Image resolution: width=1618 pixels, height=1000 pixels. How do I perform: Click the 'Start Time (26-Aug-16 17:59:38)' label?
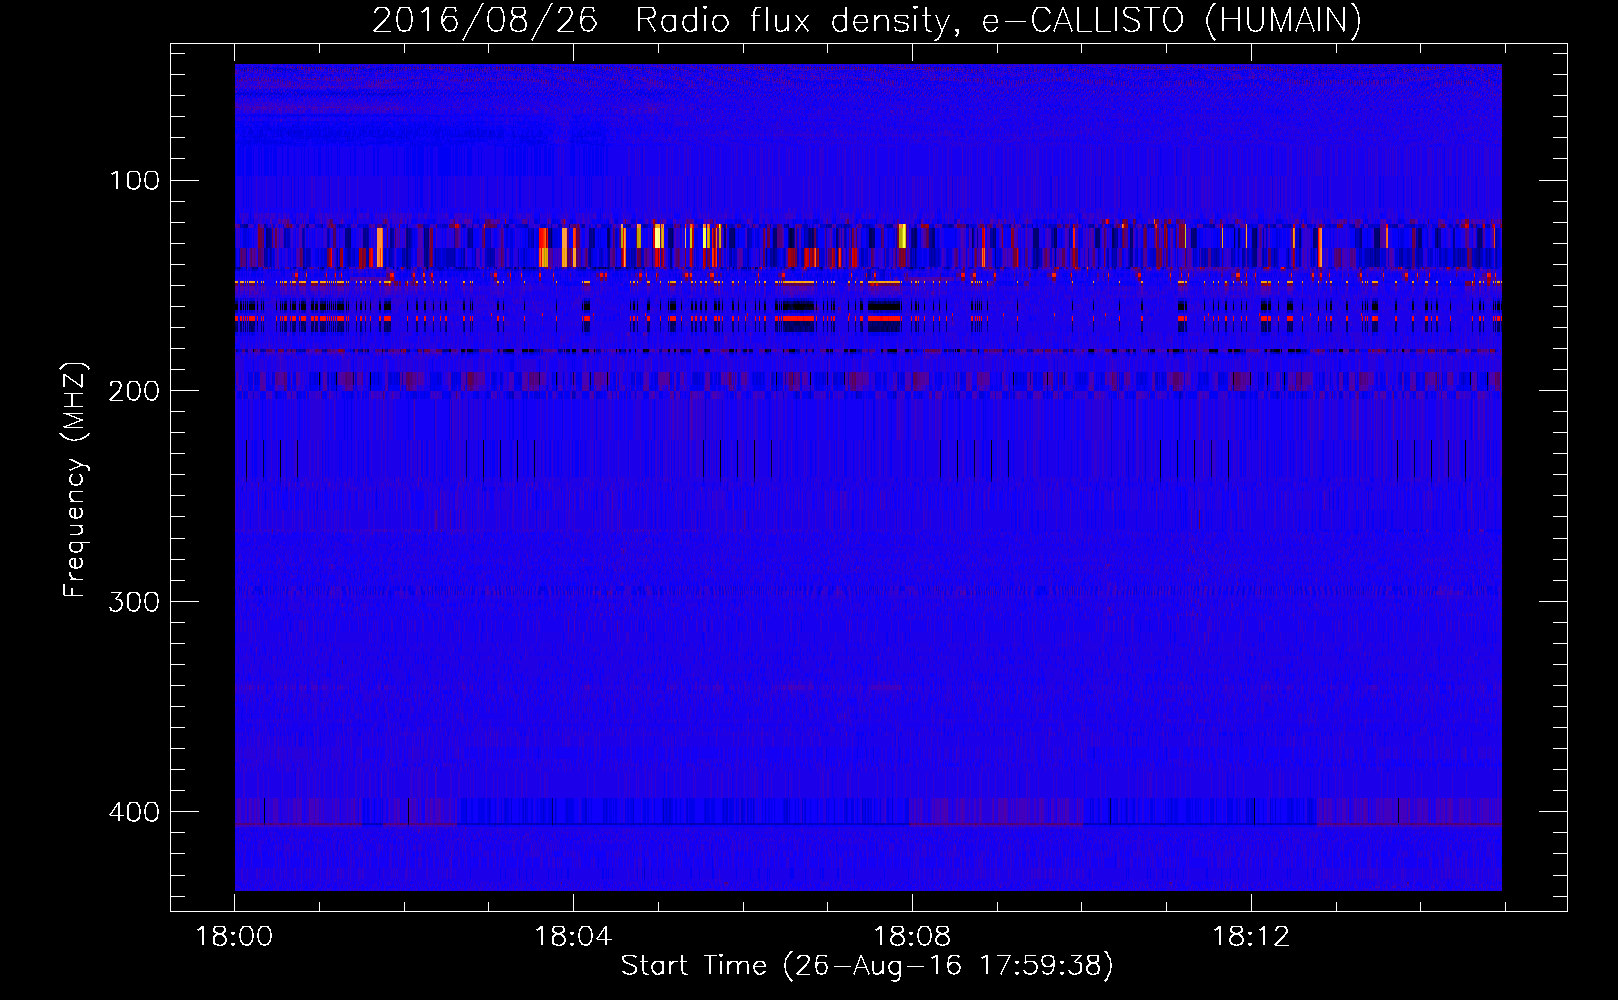pyautogui.click(x=867, y=966)
